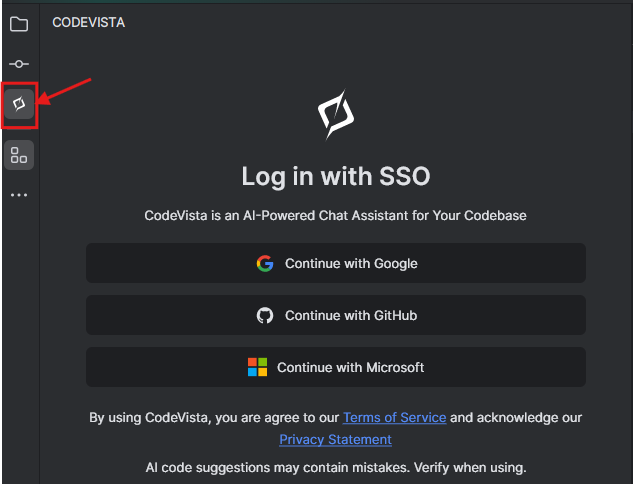
Task: Open the Project folder tool window
Action: [x=19, y=24]
